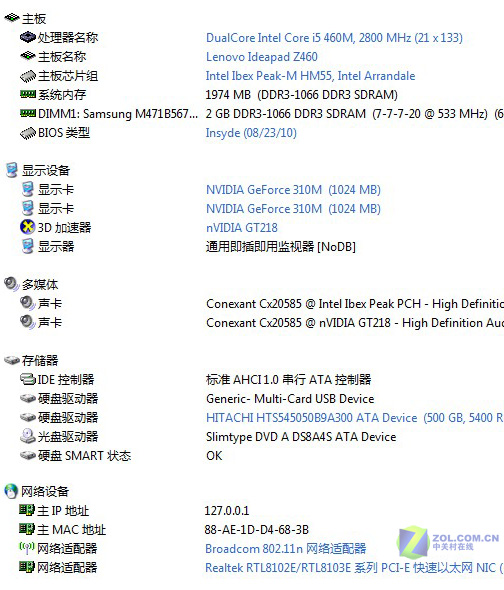Select the SMART status OK value
Viewport: 504px width, 590px height.
(x=214, y=456)
